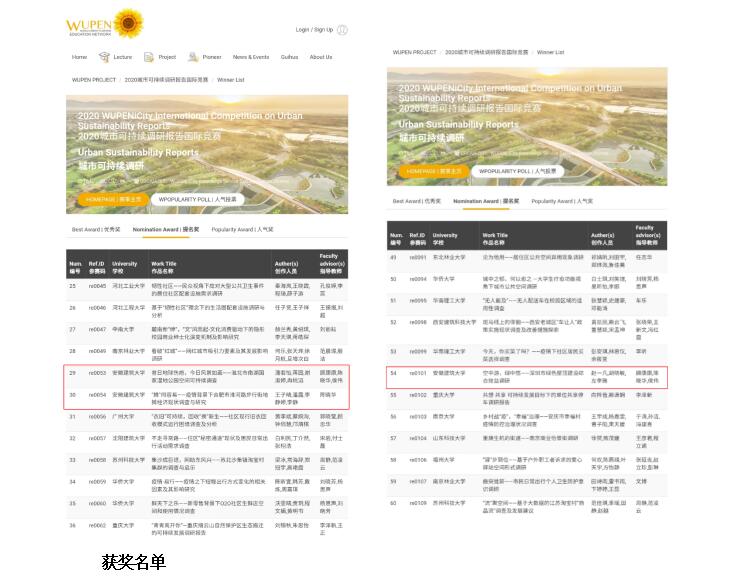The width and height of the screenshot is (737, 577).
Task: Select Nomination Award tab on left page
Action: (166, 229)
